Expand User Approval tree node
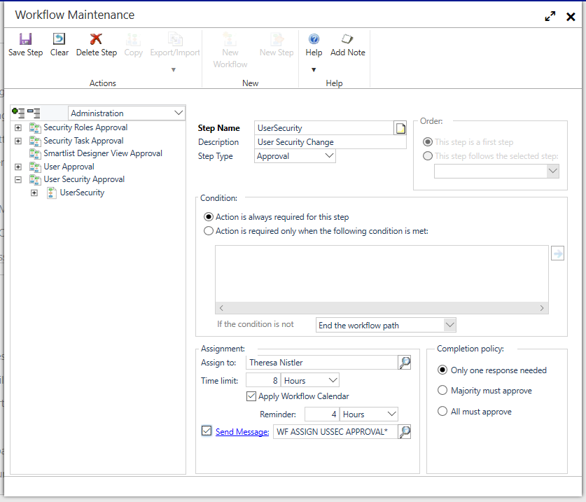The image size is (586, 502). (18, 167)
